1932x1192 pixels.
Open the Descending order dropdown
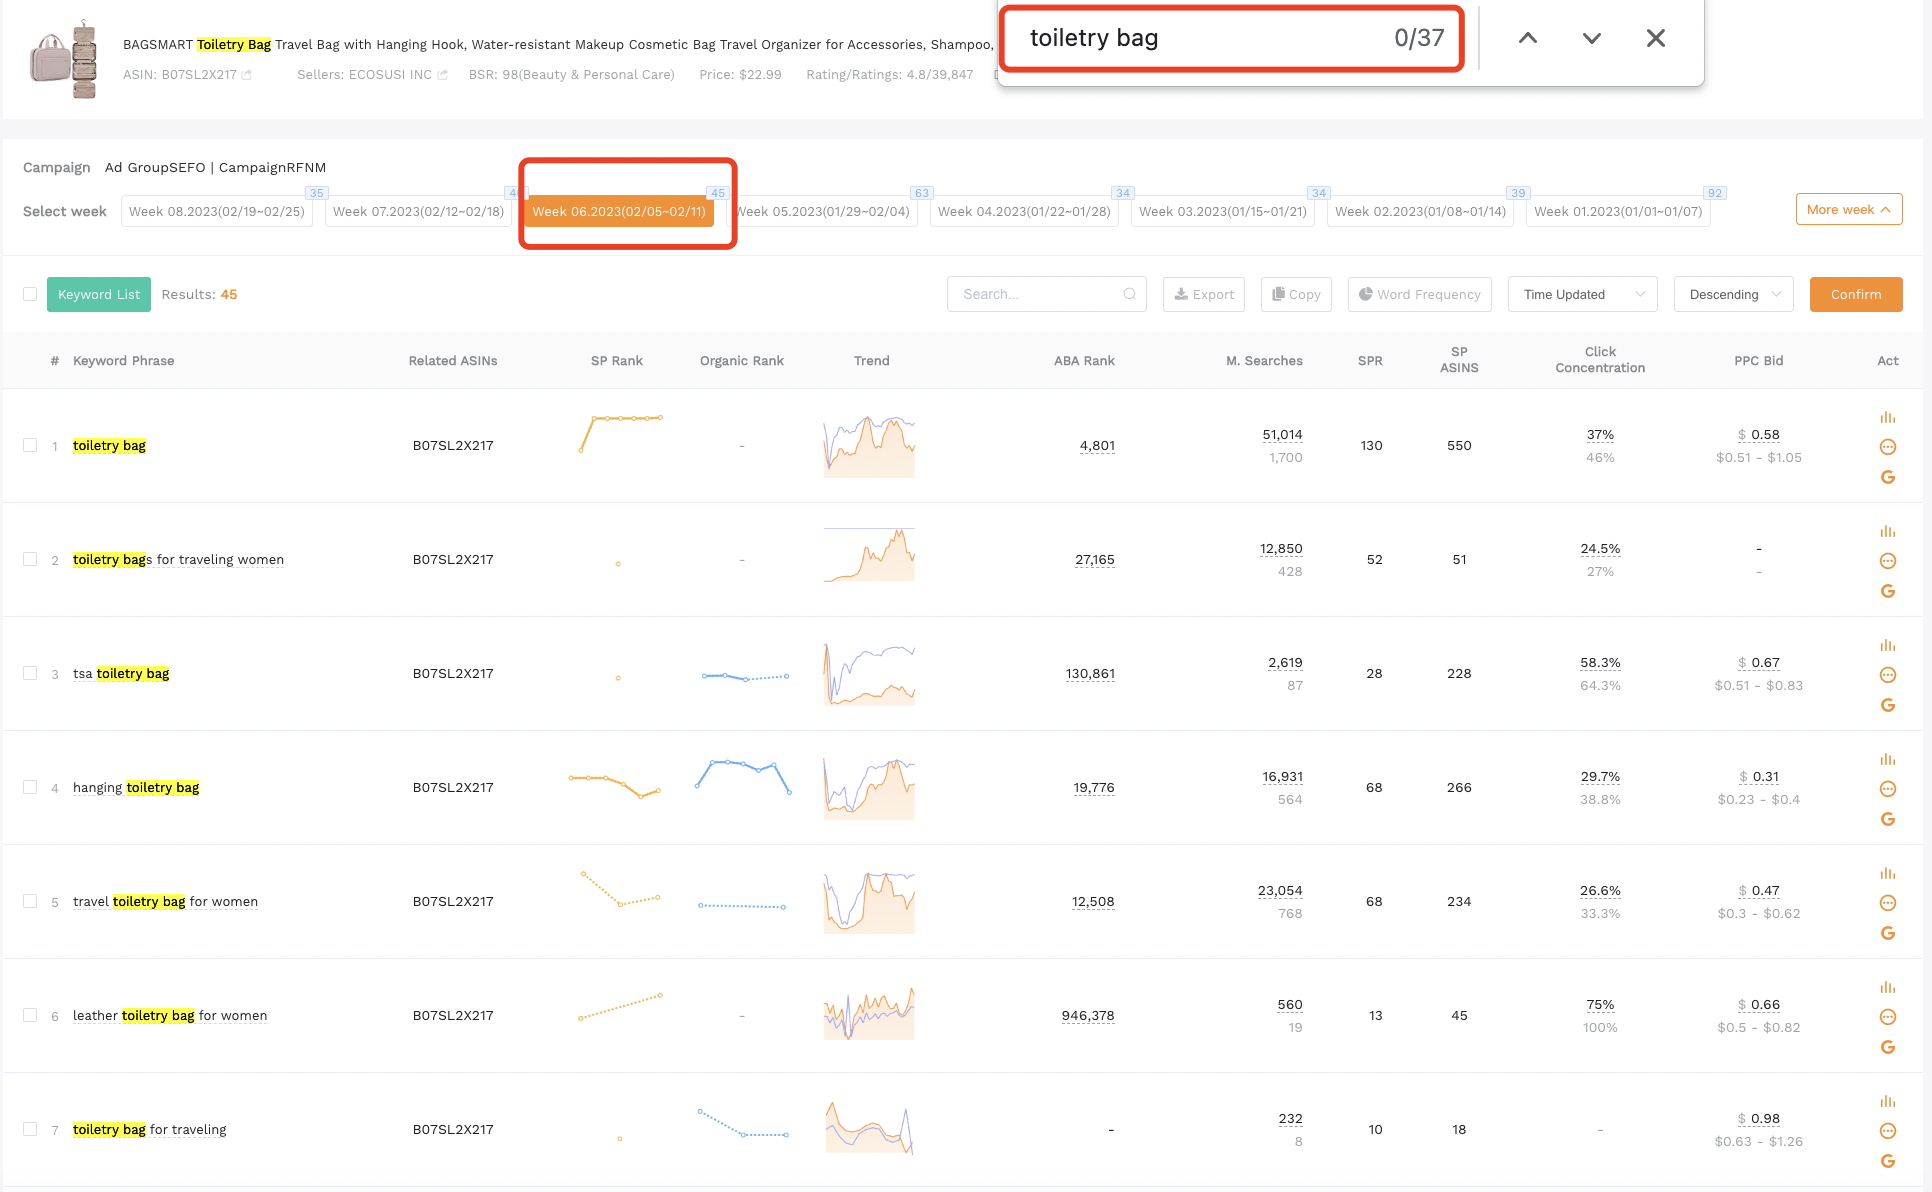1733,294
